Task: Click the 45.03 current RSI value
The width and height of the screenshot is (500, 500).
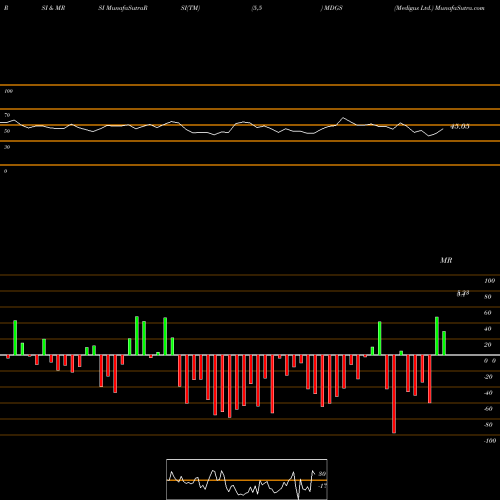Action: click(x=460, y=127)
